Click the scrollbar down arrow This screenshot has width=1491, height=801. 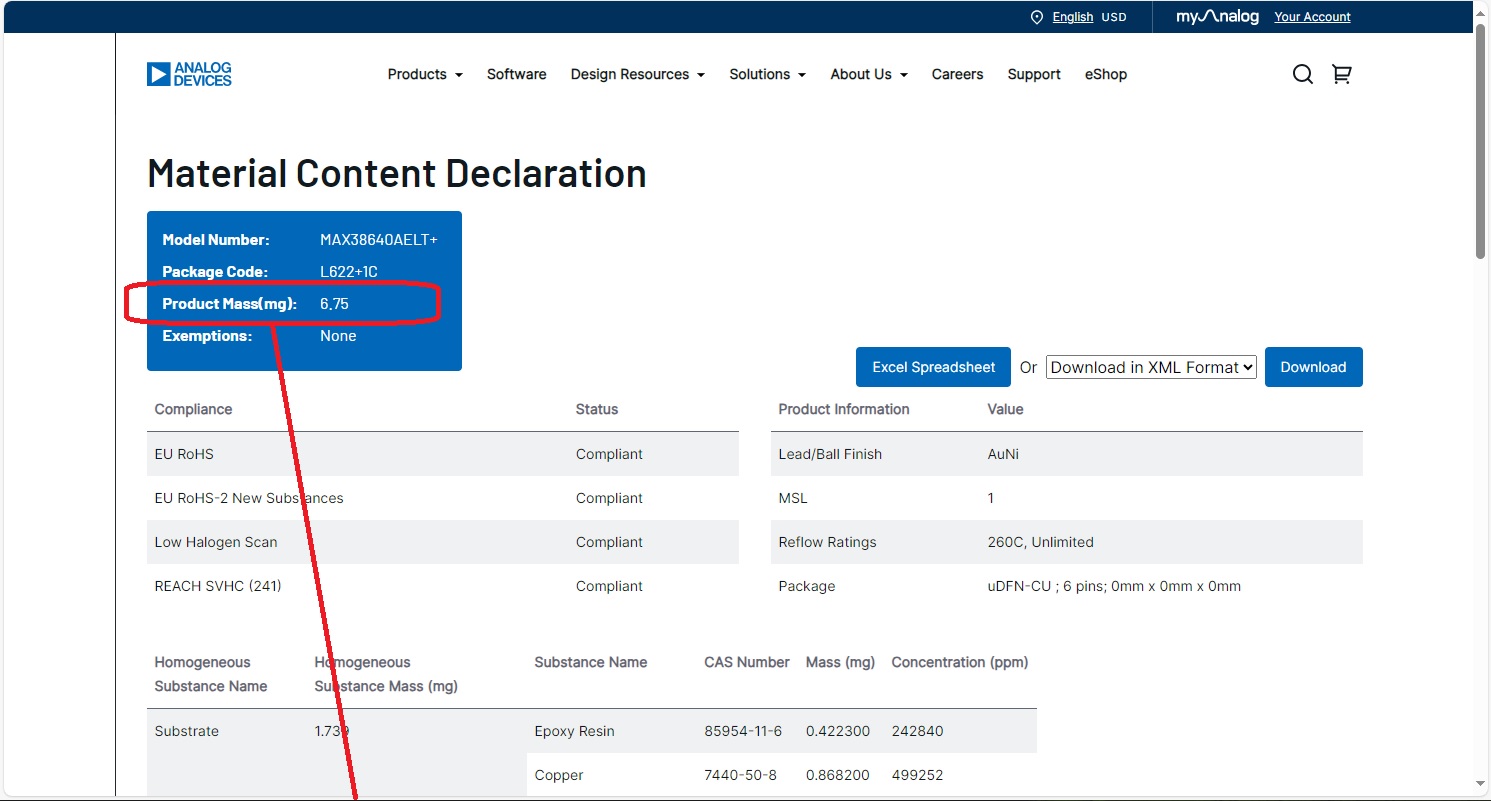pyautogui.click(x=1481, y=784)
